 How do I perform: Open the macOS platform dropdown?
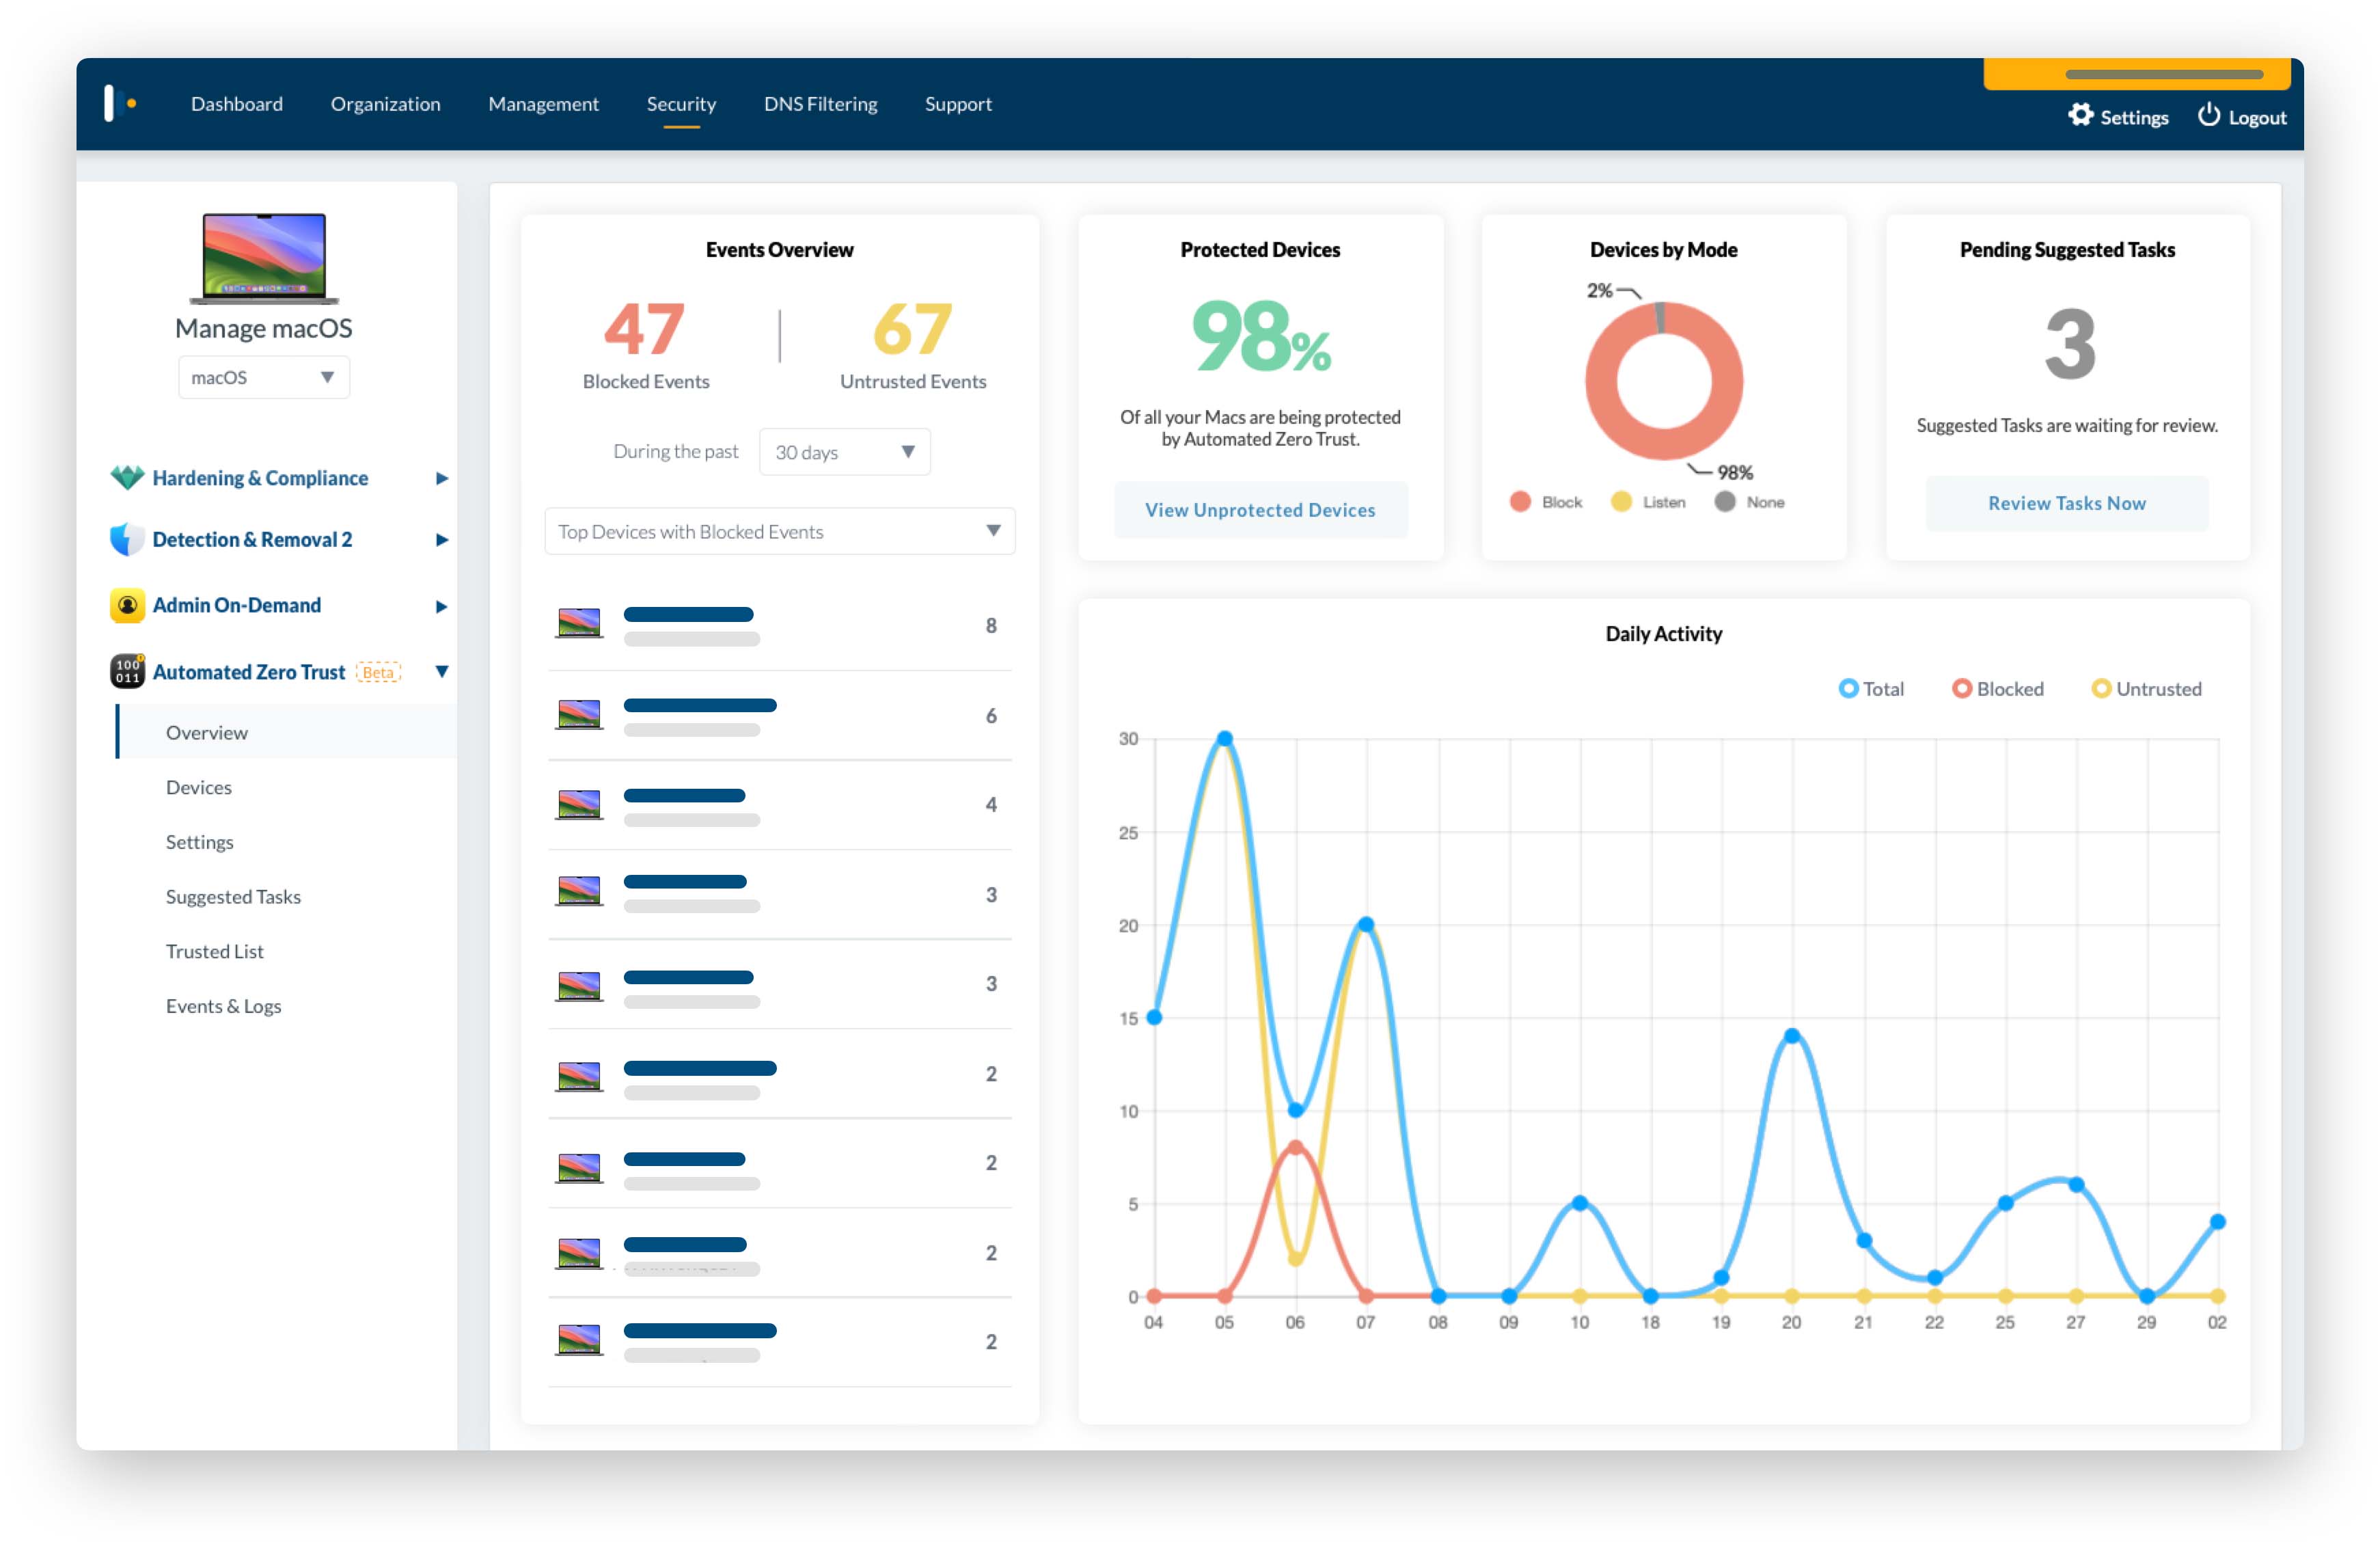coord(263,377)
